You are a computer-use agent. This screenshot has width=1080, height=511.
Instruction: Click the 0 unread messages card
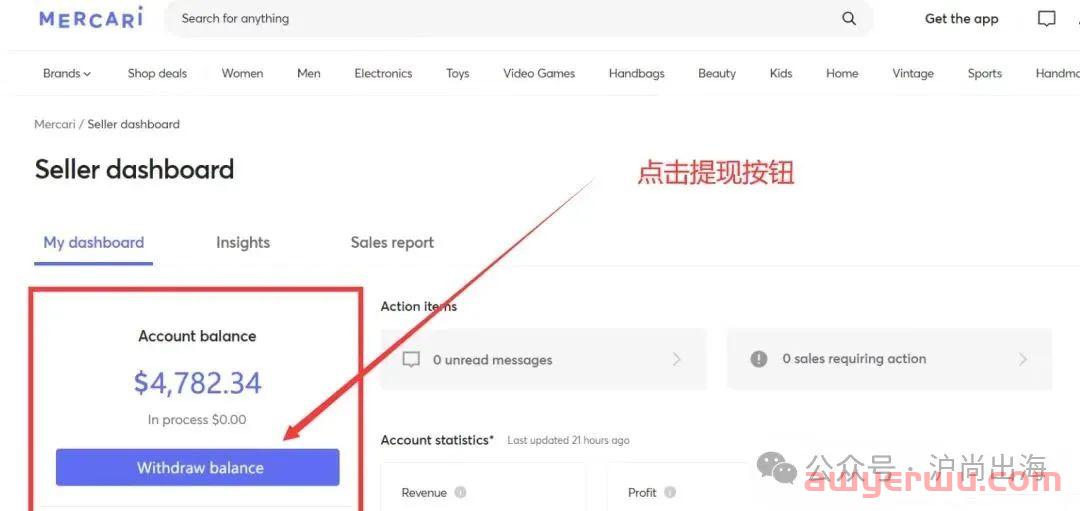[543, 359]
